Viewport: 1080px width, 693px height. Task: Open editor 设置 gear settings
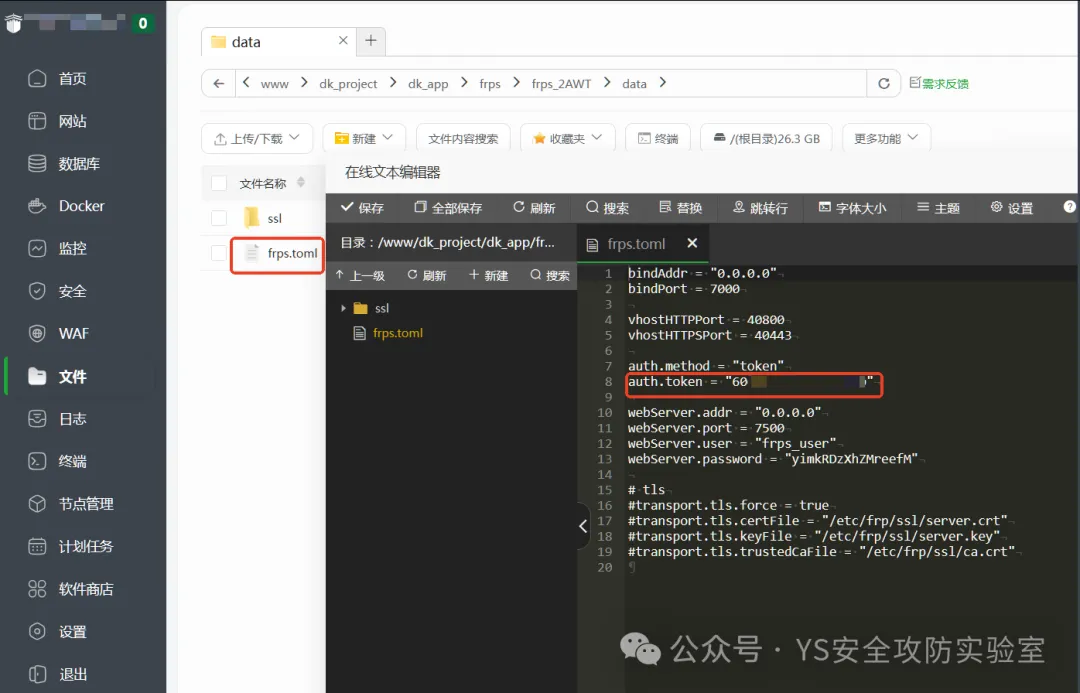click(x=1012, y=207)
